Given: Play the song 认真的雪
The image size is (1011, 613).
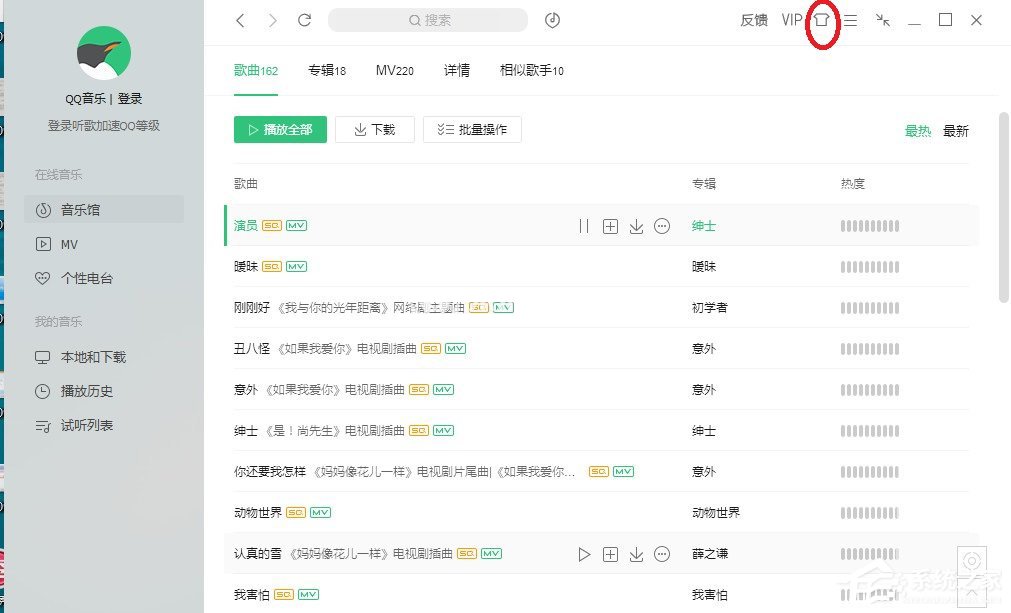Looking at the screenshot, I should tap(585, 553).
